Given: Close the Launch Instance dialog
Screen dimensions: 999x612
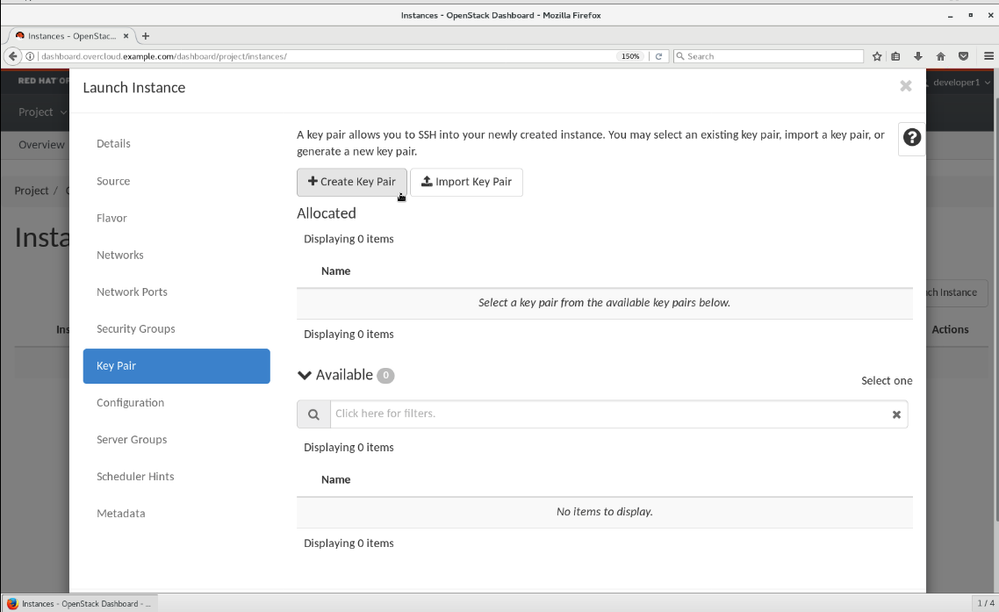Looking at the screenshot, I should pyautogui.click(x=905, y=87).
